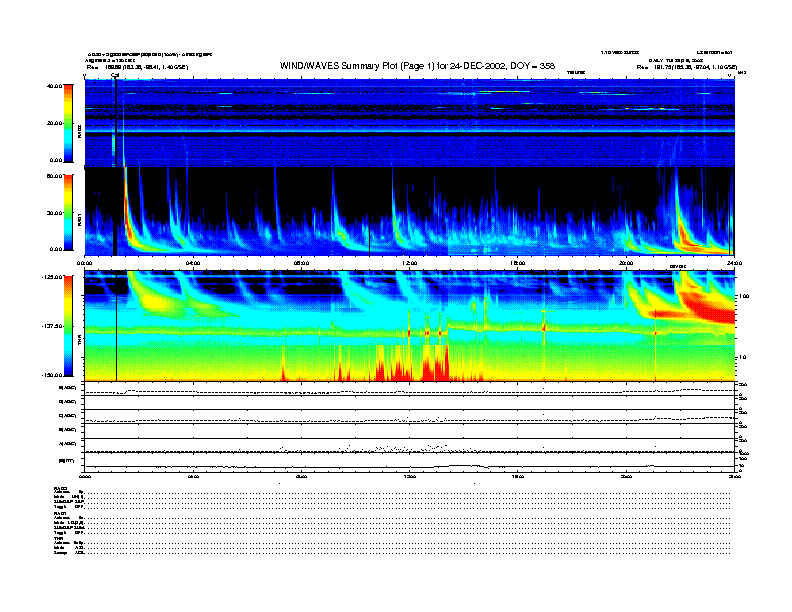This screenshot has height=612, width=792.
Task: Click the WIND/WAVES Summary Plot title
Action: point(417,66)
